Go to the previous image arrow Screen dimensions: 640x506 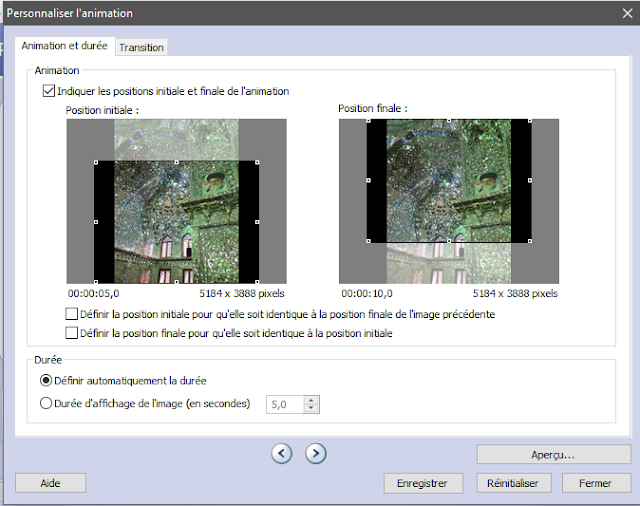(x=282, y=453)
